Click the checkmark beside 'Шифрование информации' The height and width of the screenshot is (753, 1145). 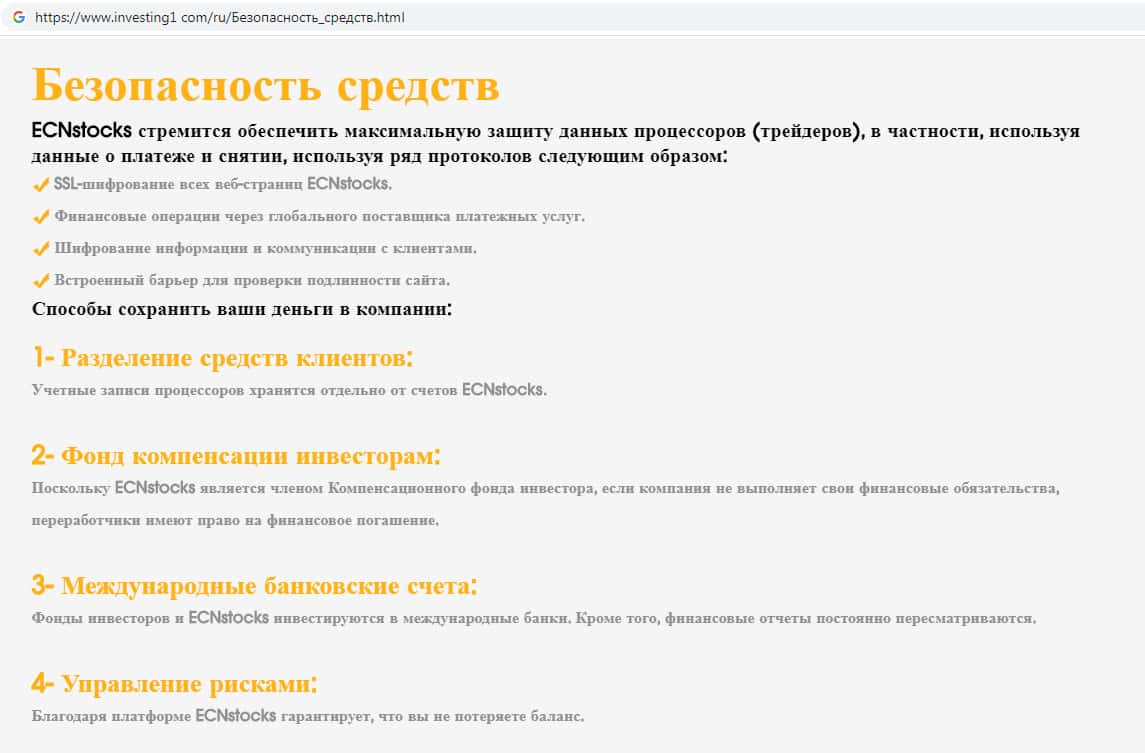(41, 249)
